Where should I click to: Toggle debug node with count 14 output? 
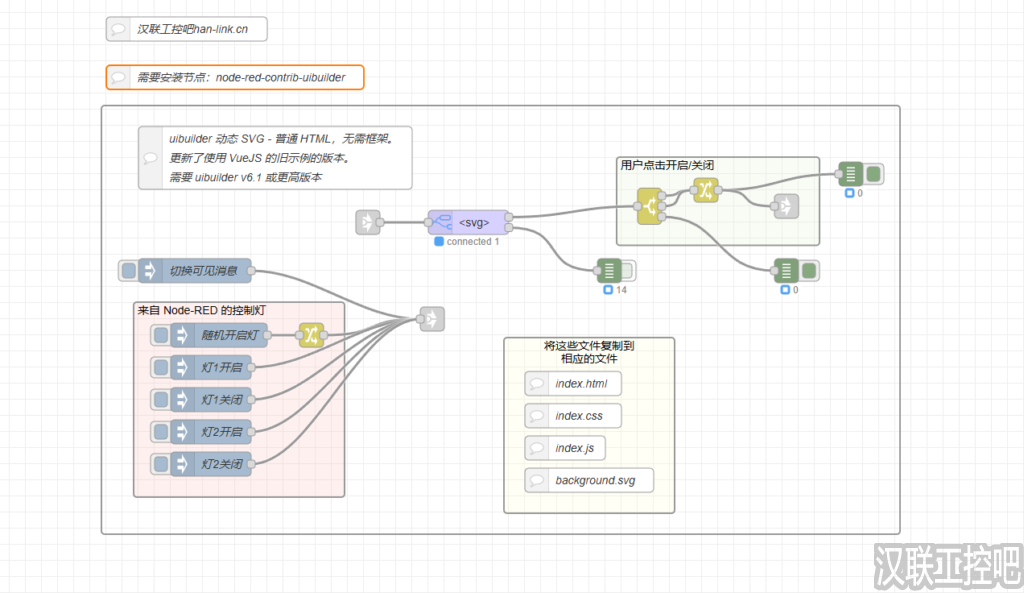click(628, 270)
